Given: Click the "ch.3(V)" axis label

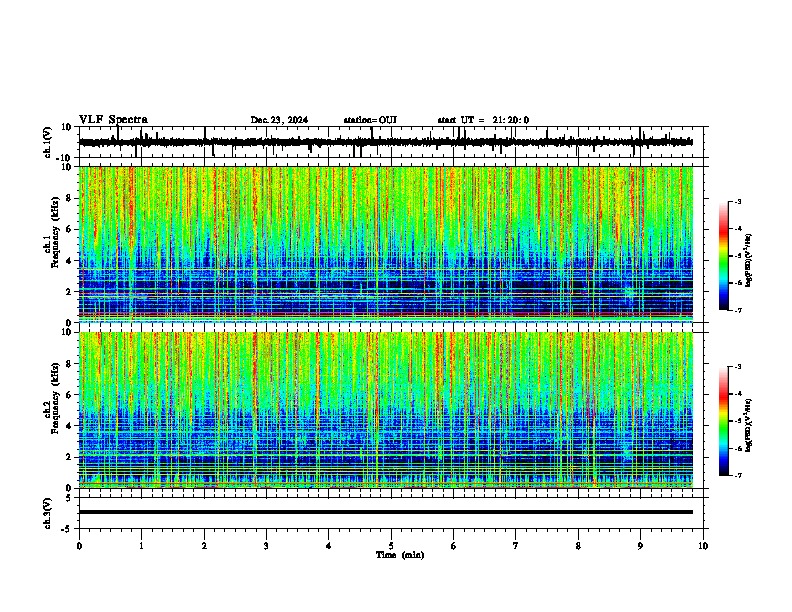Looking at the screenshot, I should 48,513.
